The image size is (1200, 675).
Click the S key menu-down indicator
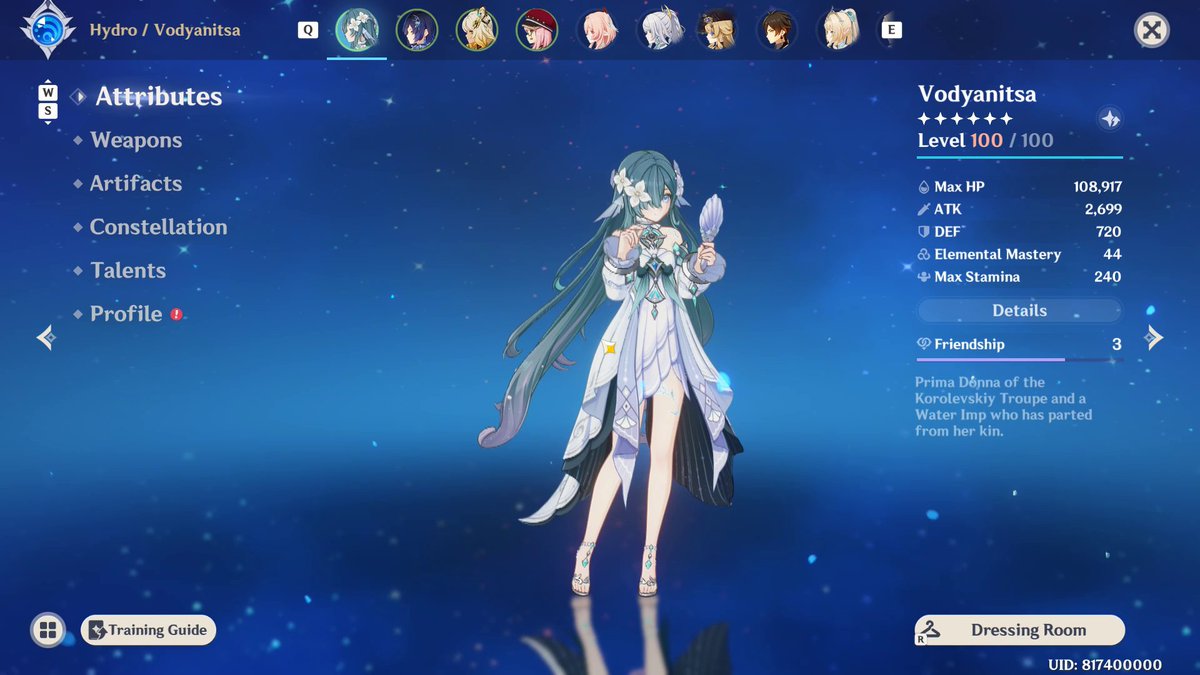48,111
